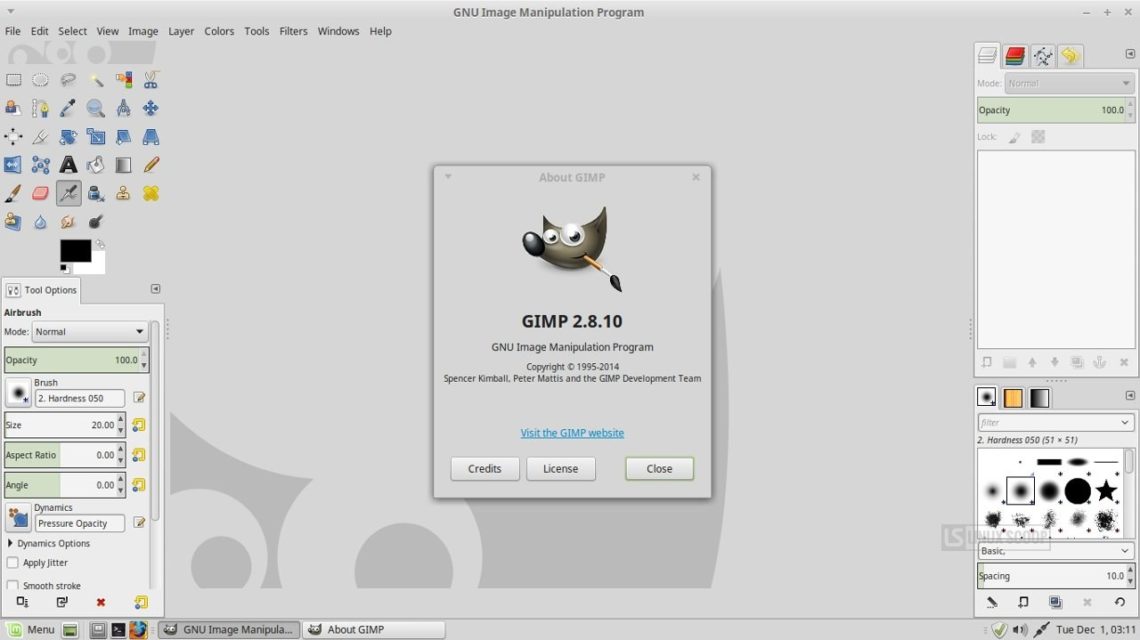Activate the Bucket Fill tool
This screenshot has width=1140, height=640.
(95, 165)
